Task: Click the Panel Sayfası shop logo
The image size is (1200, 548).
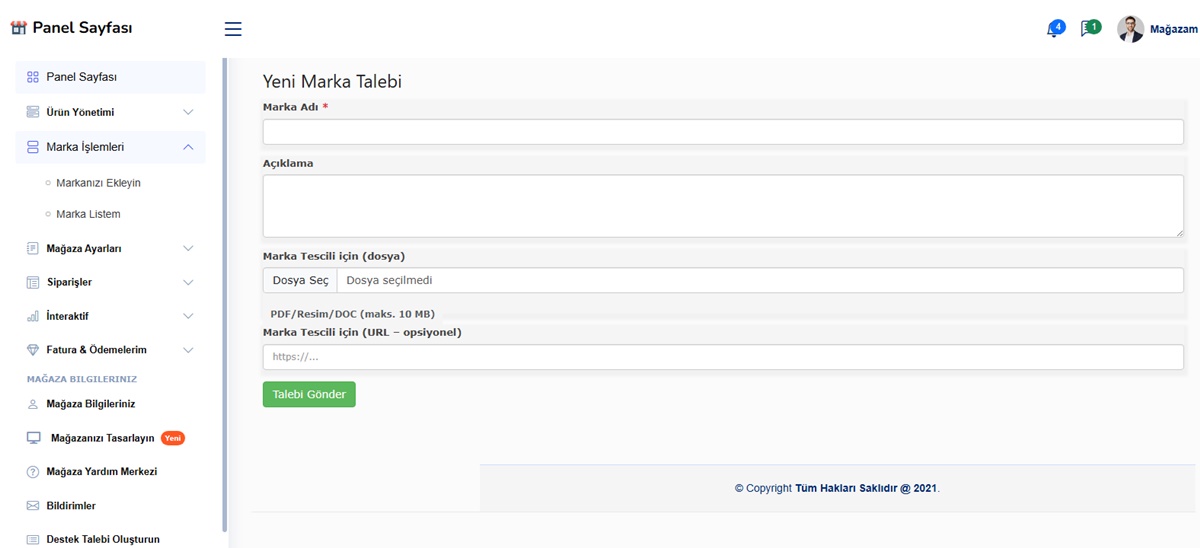Action: coord(18,28)
